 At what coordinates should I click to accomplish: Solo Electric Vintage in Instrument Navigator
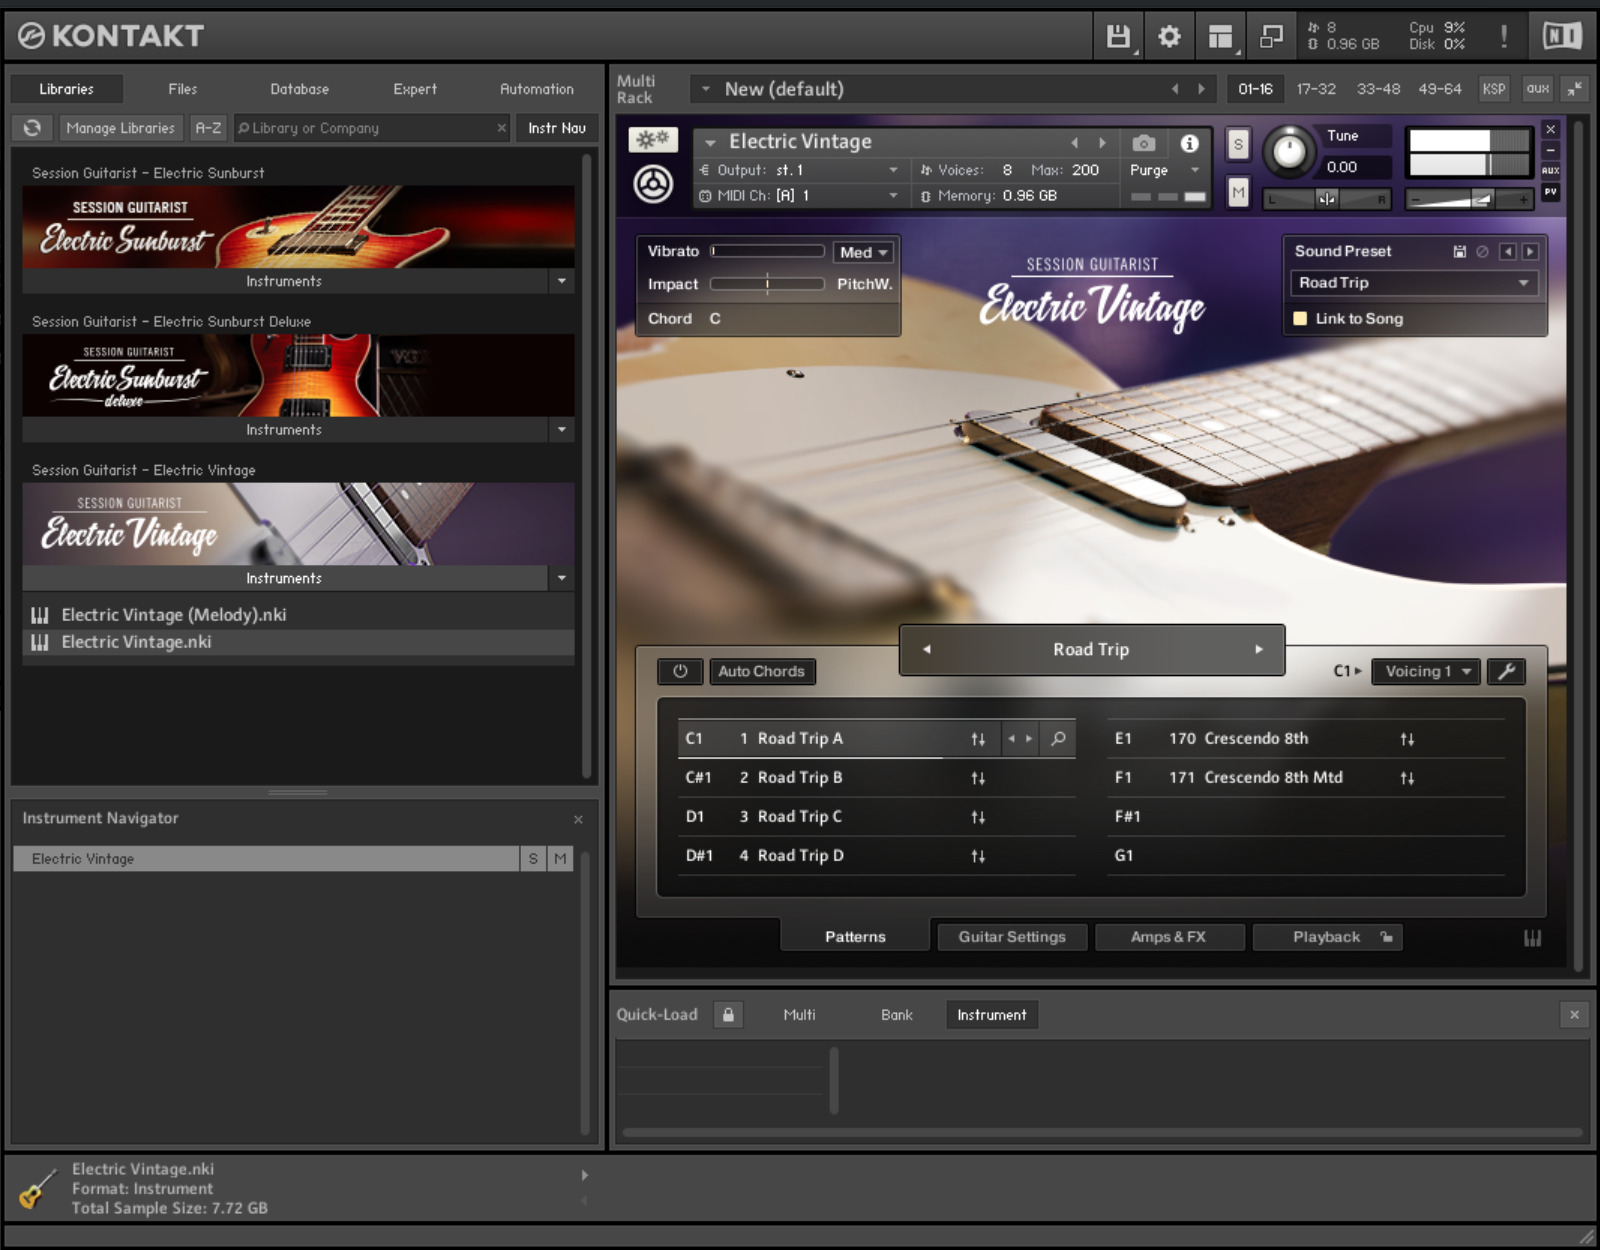[x=533, y=859]
